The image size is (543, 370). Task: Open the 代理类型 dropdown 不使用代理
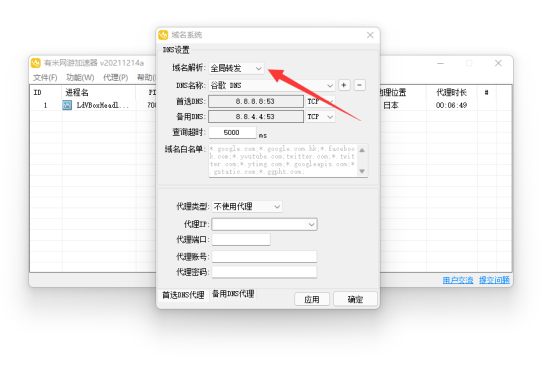247,206
